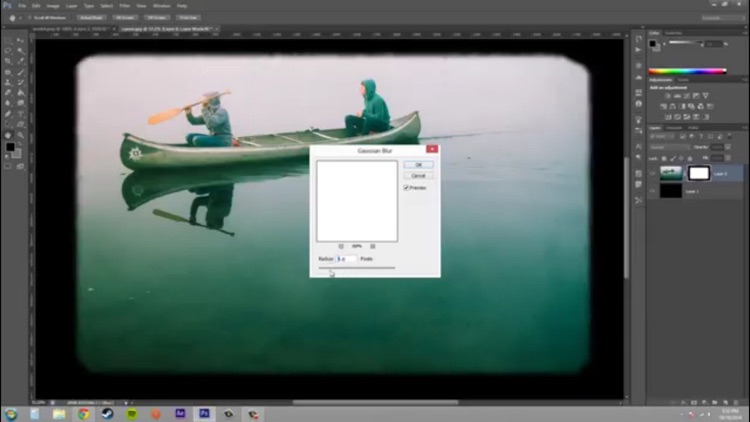
Task: Swap foreground and background colors
Action: (x=20, y=144)
